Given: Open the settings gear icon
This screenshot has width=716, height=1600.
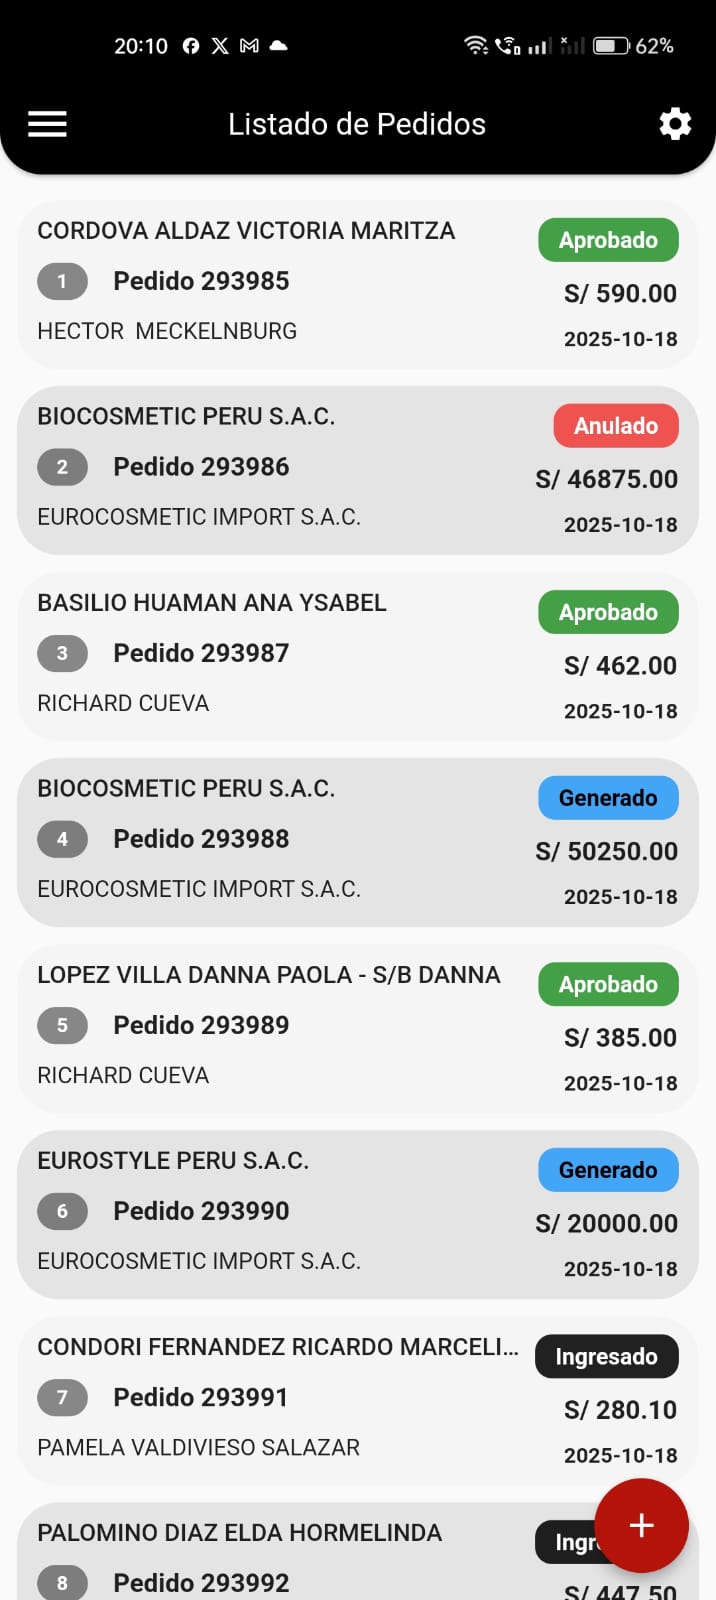Looking at the screenshot, I should tap(674, 124).
